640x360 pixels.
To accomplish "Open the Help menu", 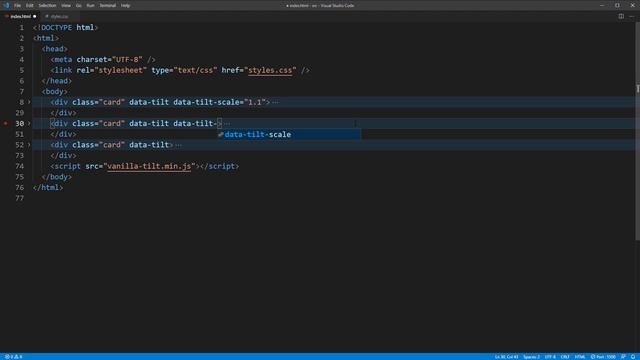I will (125, 6).
